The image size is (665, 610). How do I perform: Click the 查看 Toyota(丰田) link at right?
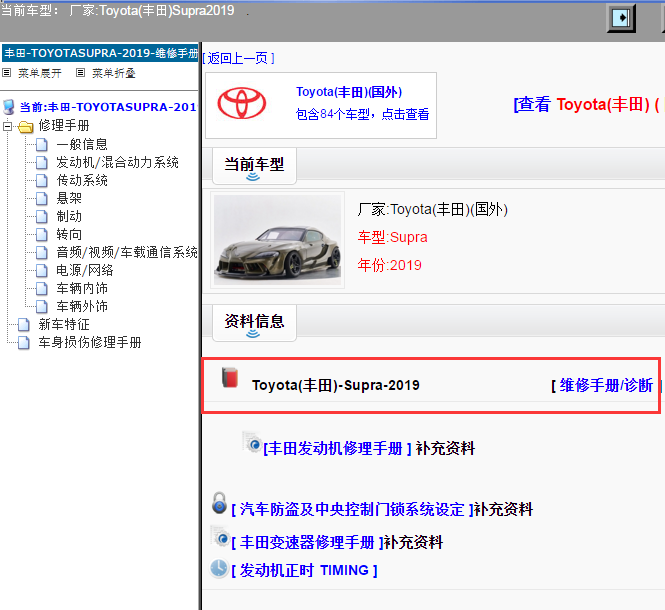click(x=587, y=104)
